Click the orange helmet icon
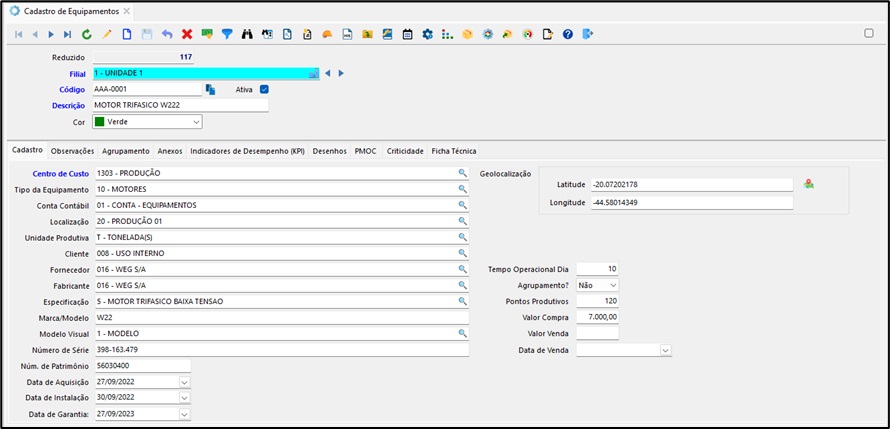The height and width of the screenshot is (429, 890). tap(327, 35)
